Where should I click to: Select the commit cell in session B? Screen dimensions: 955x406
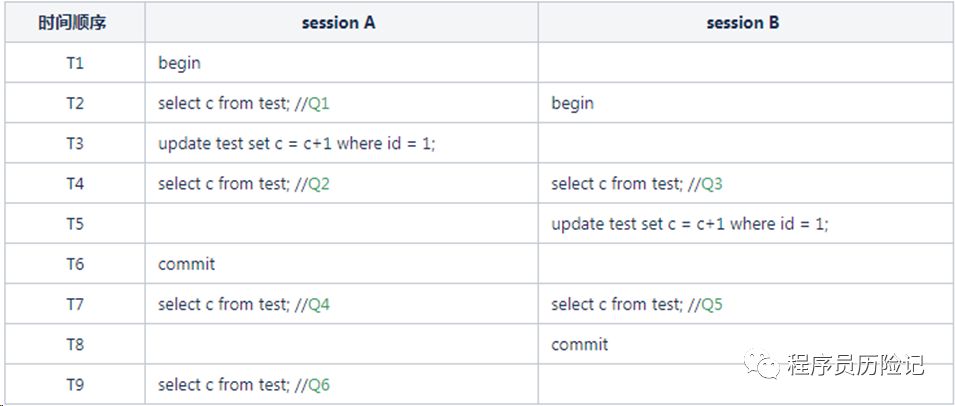pyautogui.click(x=579, y=345)
